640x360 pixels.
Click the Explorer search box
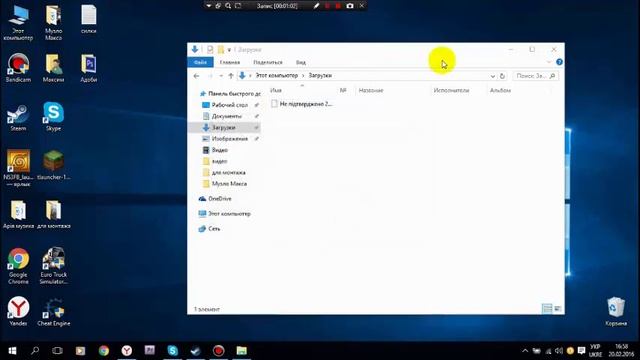tap(535, 76)
